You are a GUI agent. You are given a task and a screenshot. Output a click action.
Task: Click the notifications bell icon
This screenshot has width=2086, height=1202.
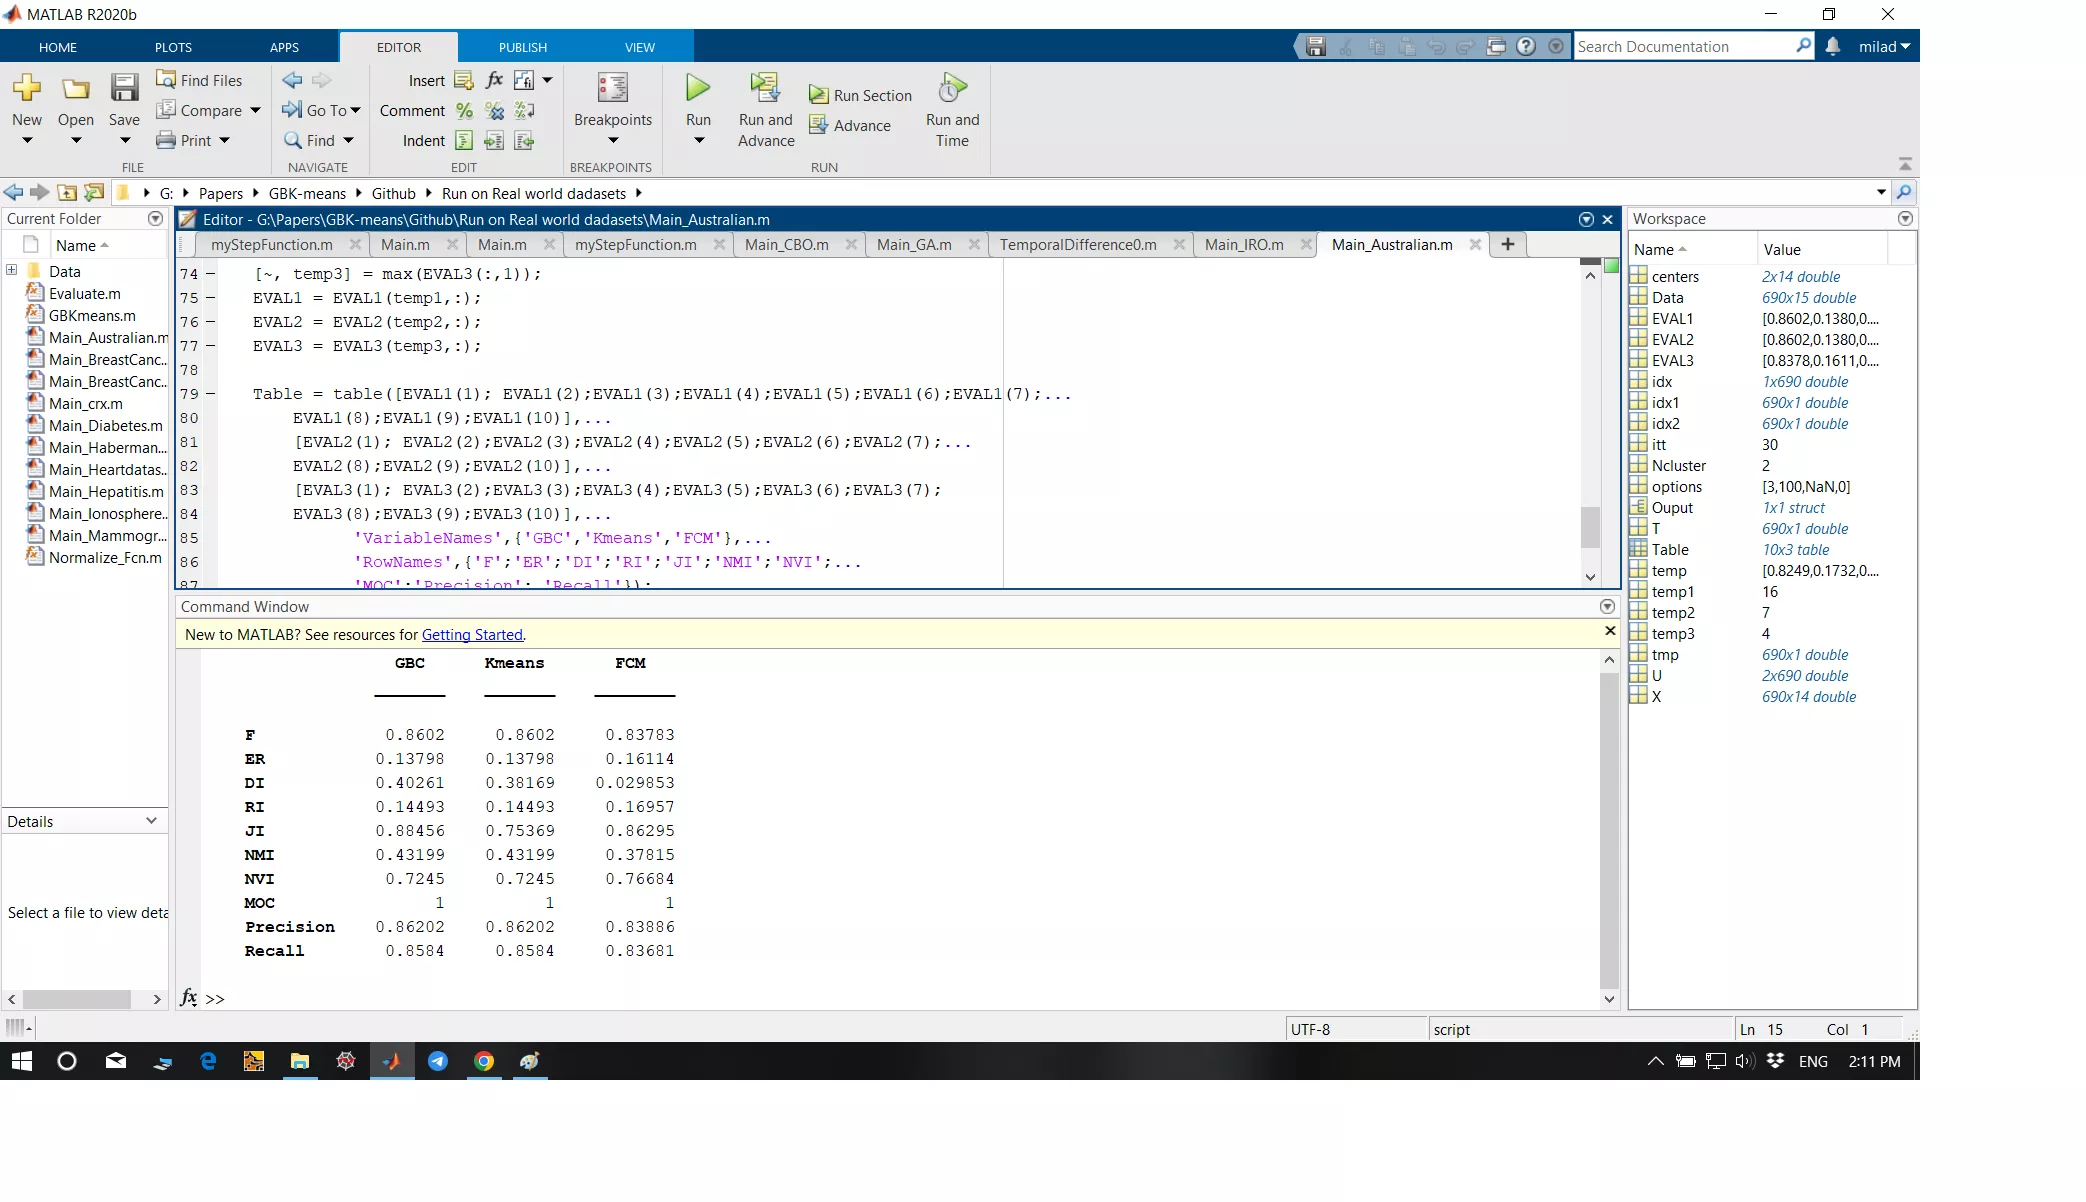click(x=1833, y=46)
